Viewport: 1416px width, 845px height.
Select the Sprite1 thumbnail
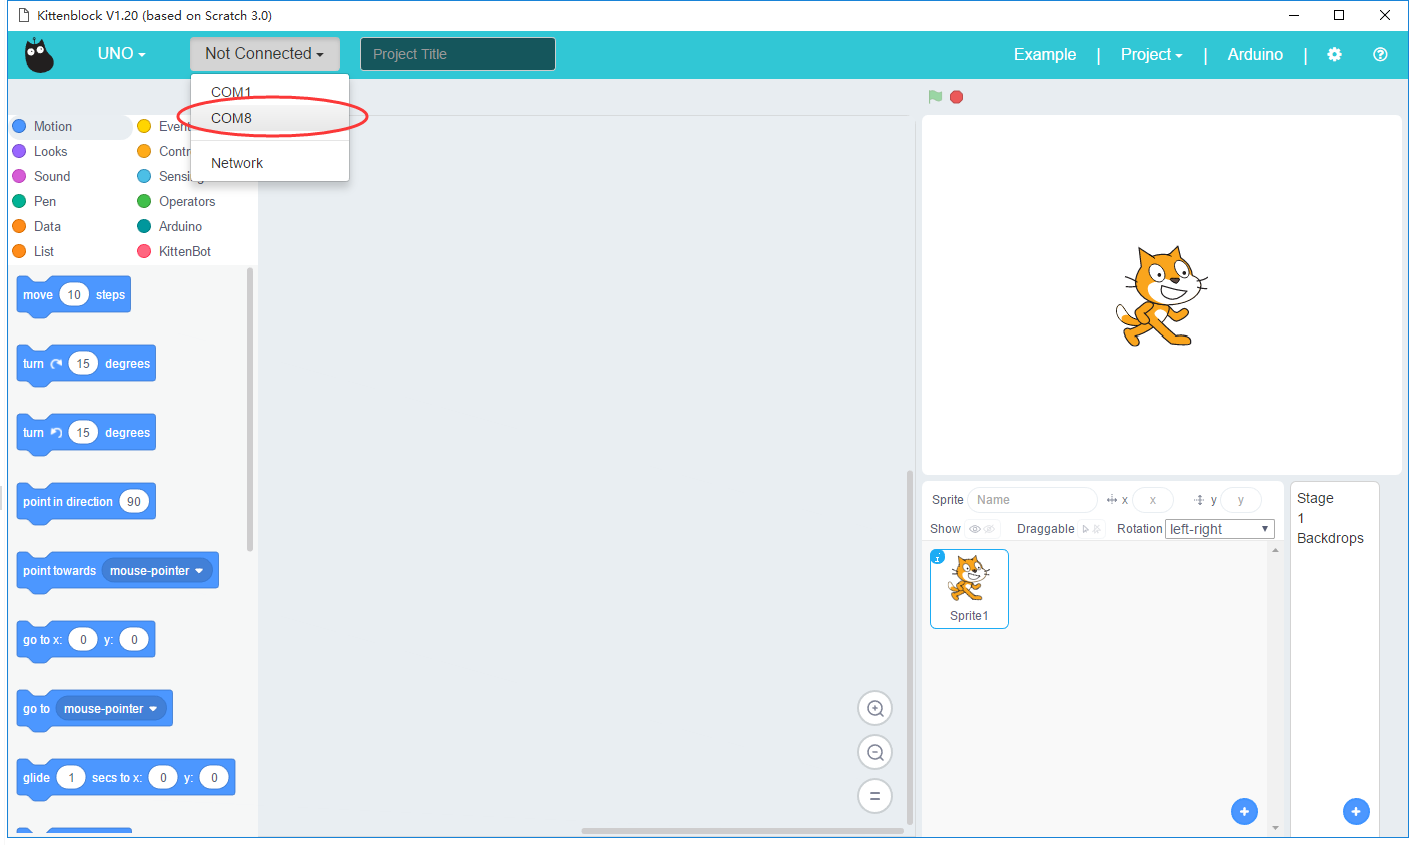969,589
